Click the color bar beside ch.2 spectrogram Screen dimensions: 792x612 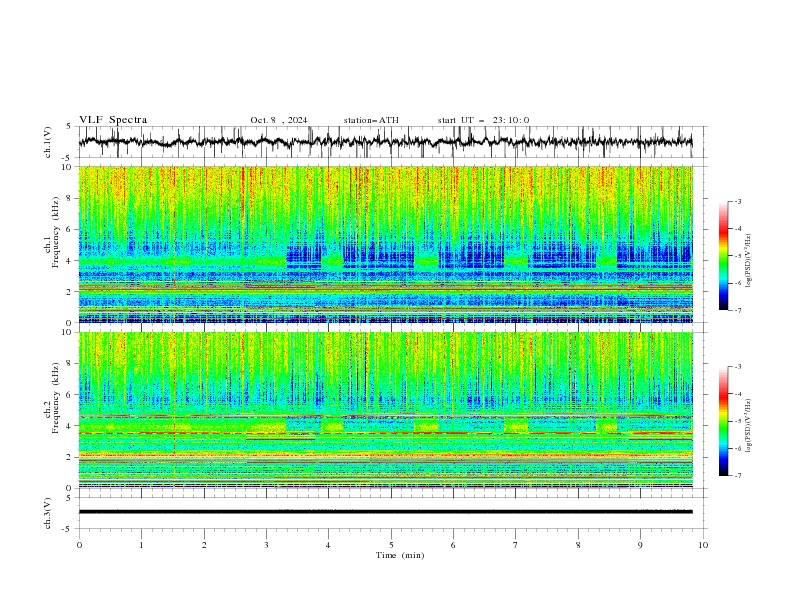click(x=723, y=421)
